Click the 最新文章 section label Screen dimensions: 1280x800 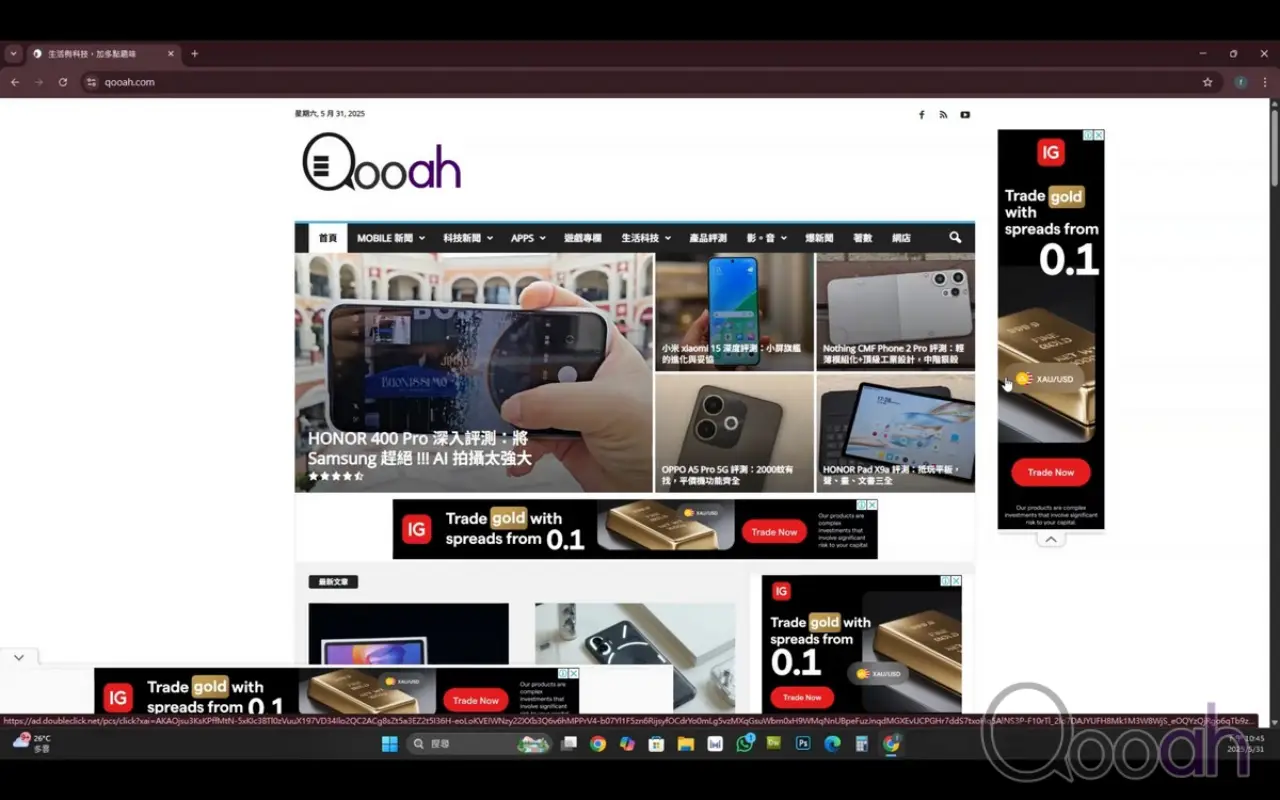(333, 582)
